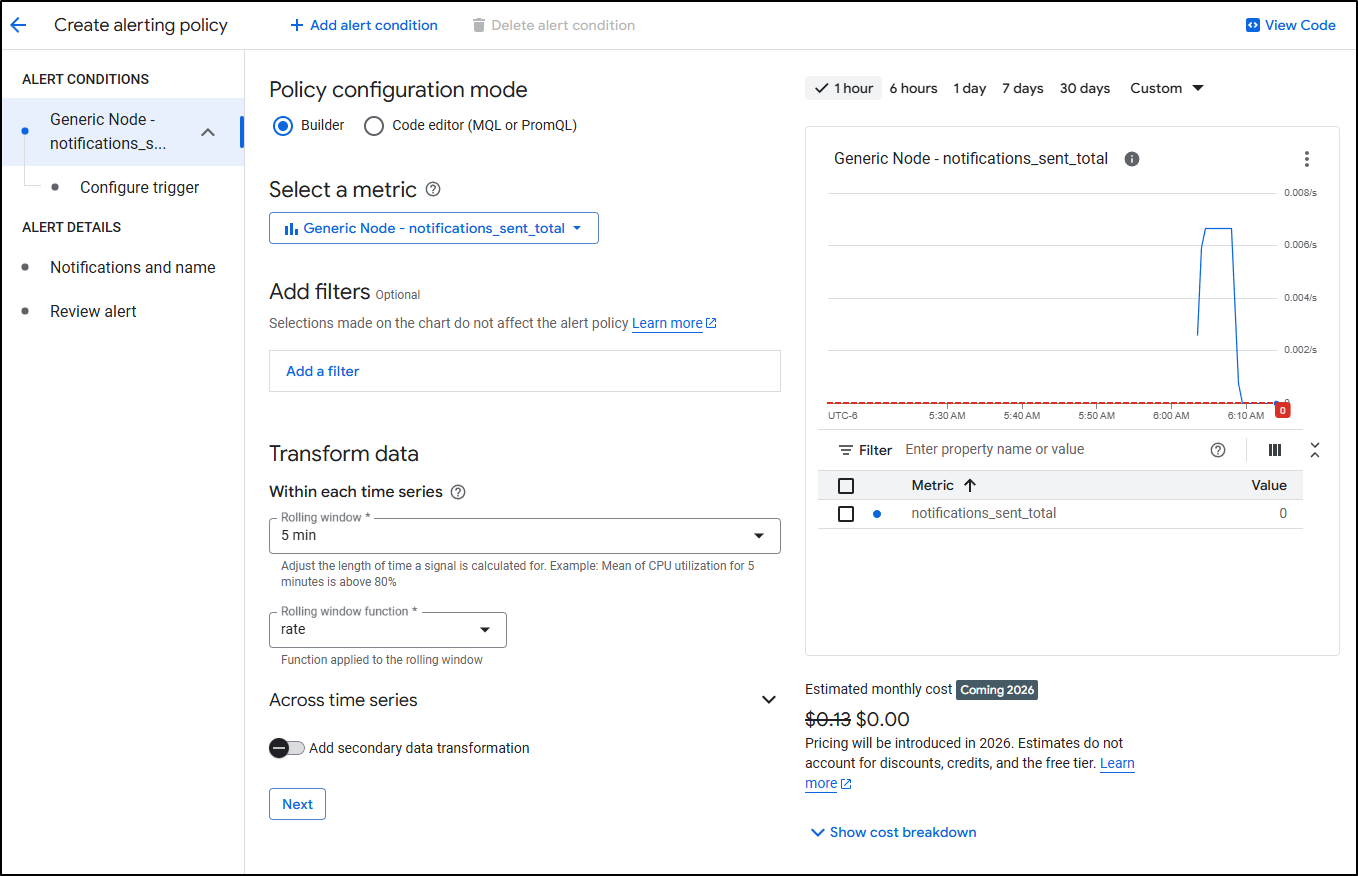Click help icon next to Select a metric
Image resolution: width=1358 pixels, height=876 pixels.
coord(433,189)
